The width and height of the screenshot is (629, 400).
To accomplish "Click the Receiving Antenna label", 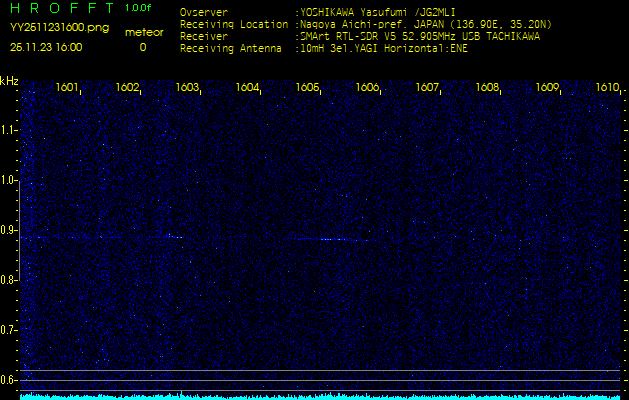I will tap(231, 49).
